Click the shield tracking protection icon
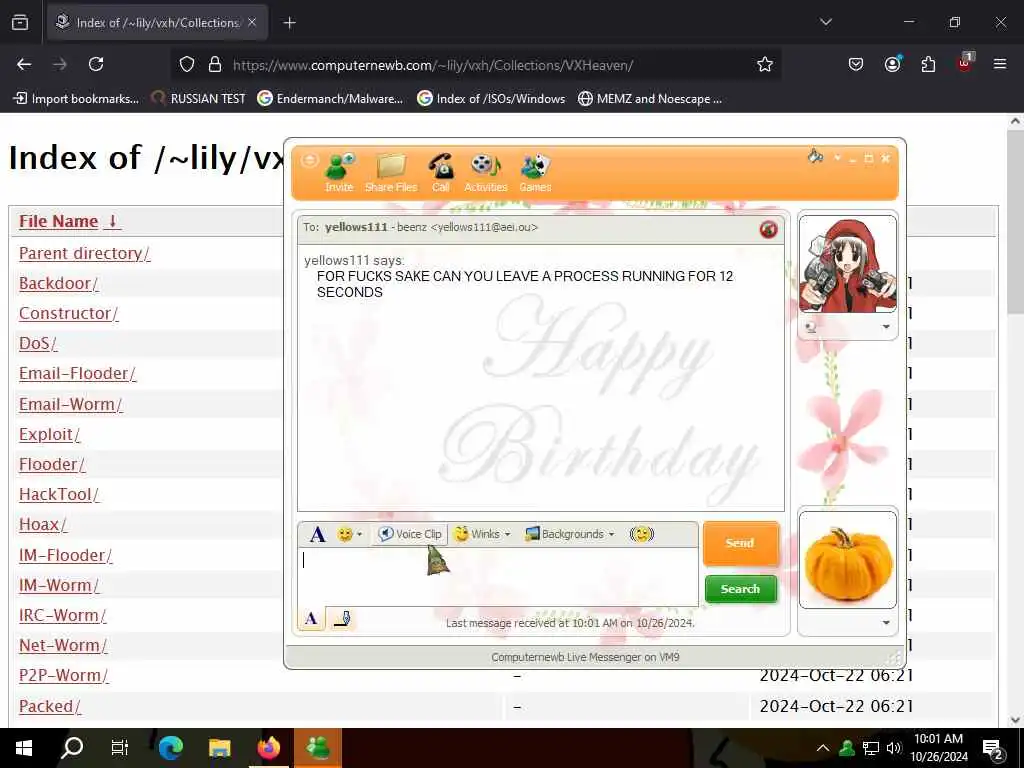This screenshot has height=768, width=1024. (x=187, y=65)
